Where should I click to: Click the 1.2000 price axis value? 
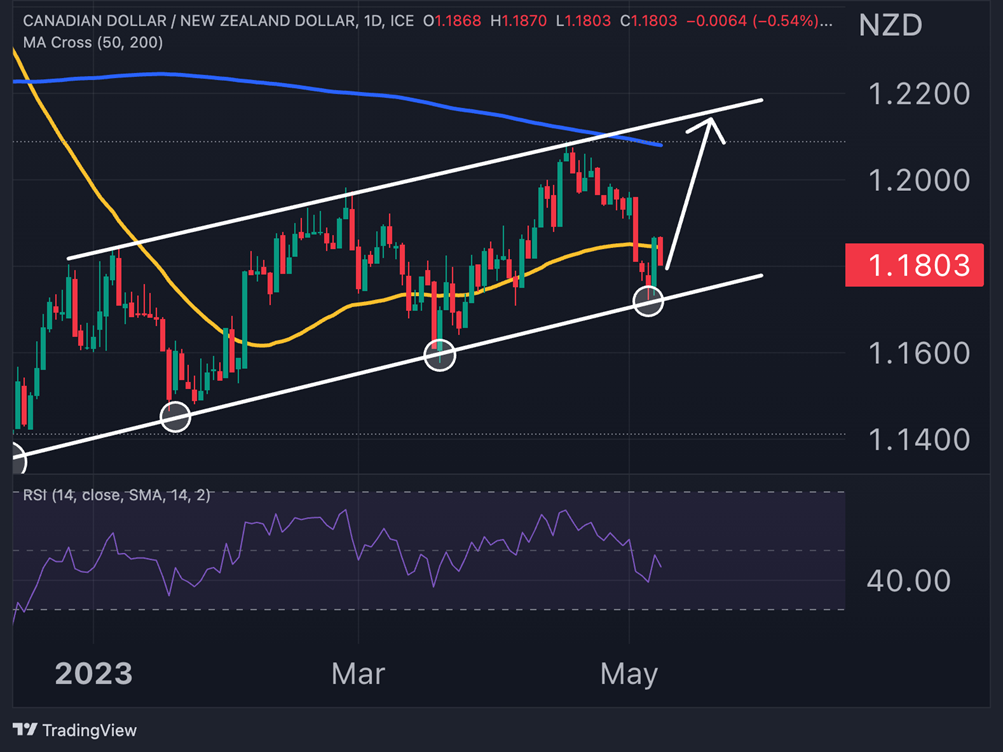919,181
